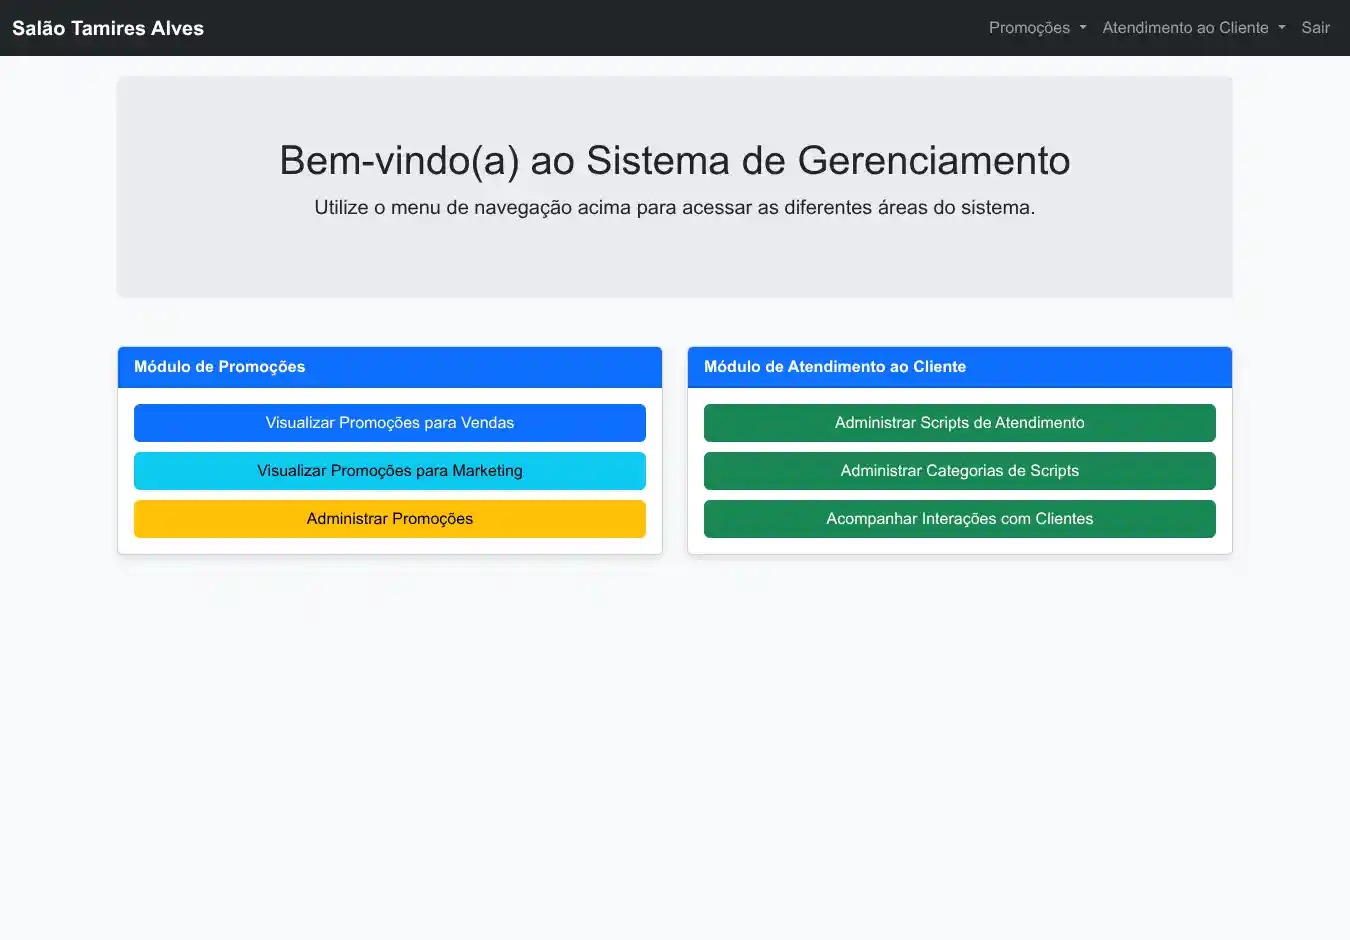
Task: Expand the caret arrow beside Atendimento ao Cliente
Action: coord(1282,28)
